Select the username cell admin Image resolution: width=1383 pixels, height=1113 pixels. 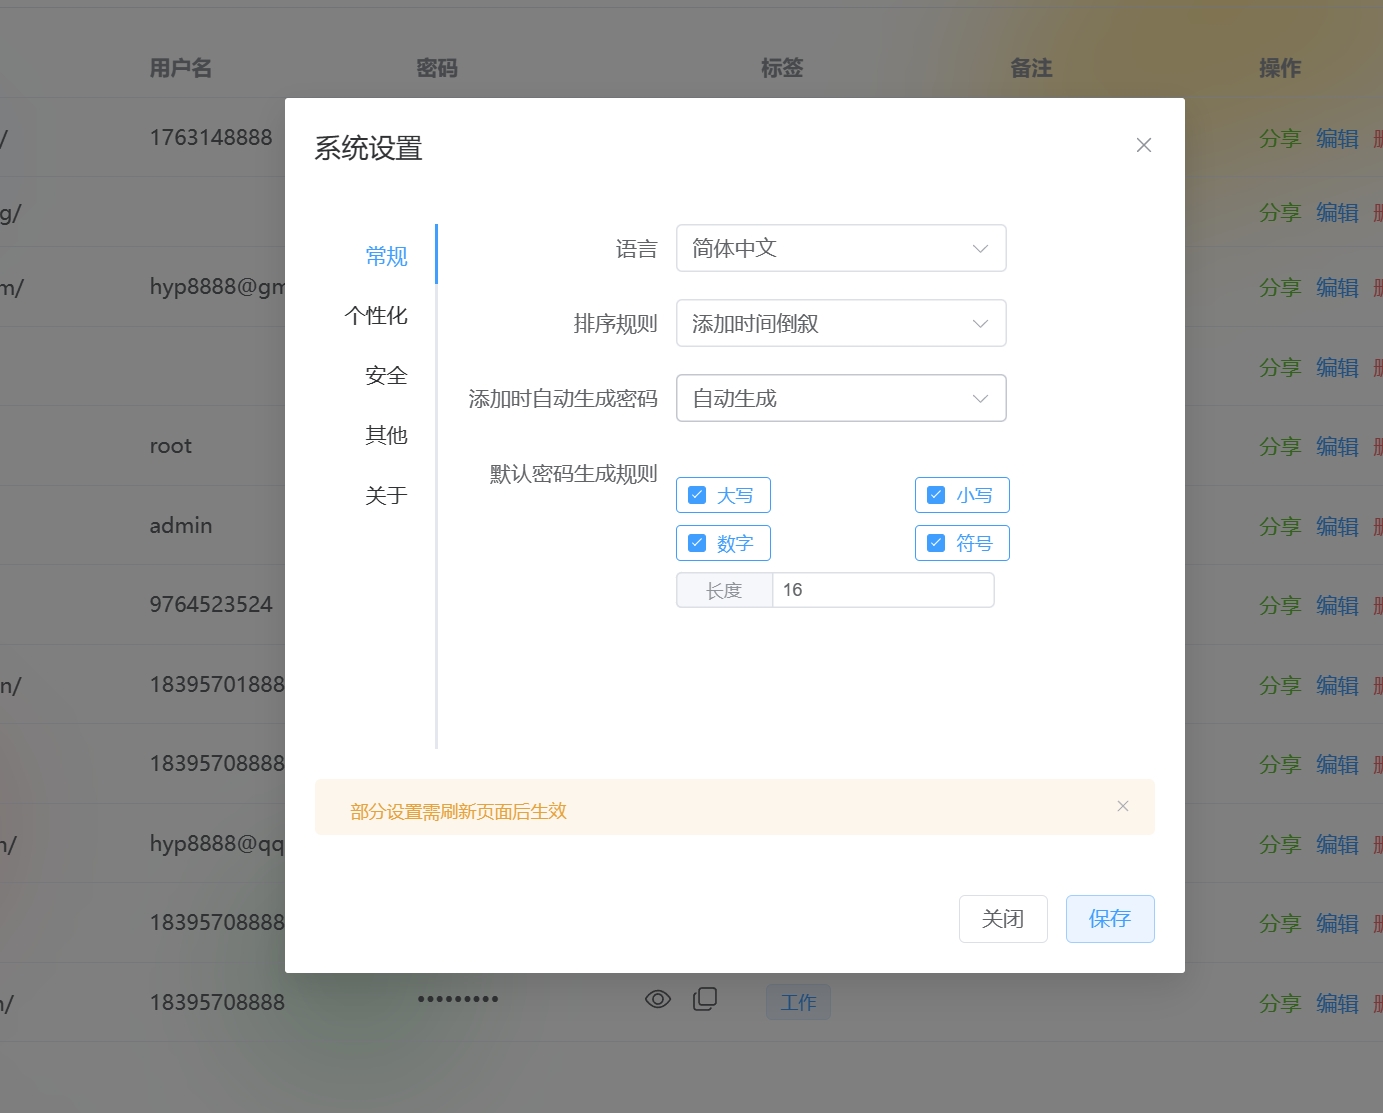click(x=181, y=525)
